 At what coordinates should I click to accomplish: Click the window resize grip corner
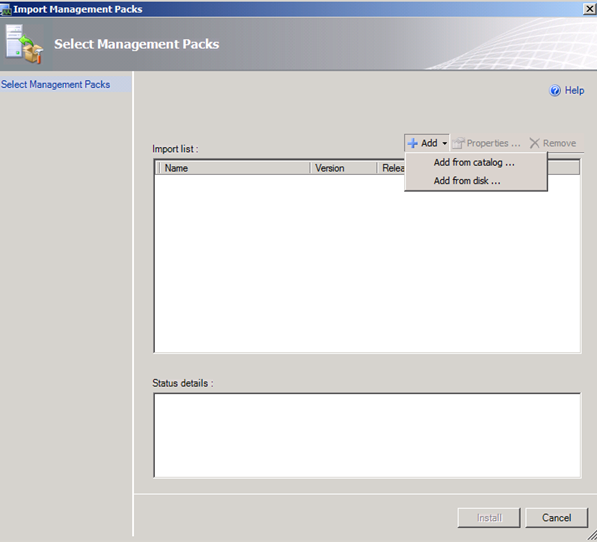click(591, 536)
